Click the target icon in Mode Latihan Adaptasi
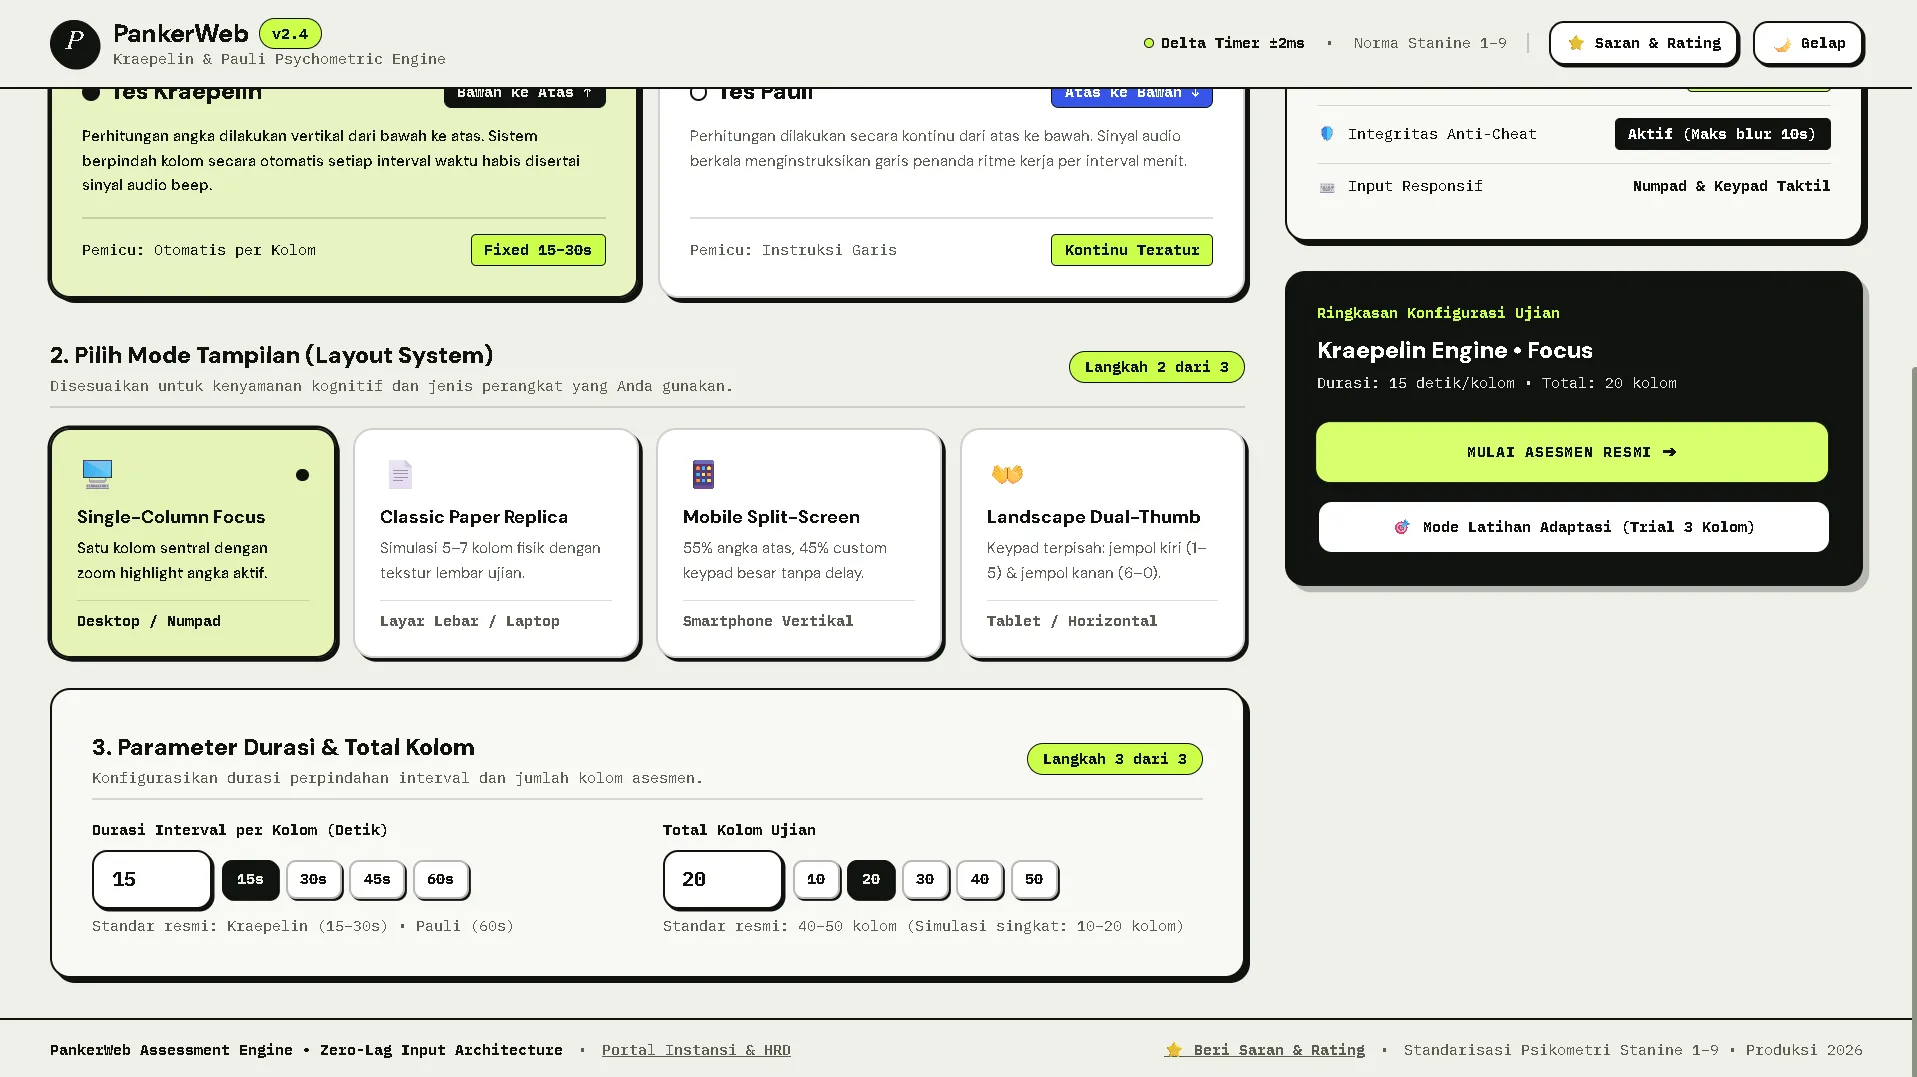1917x1077 pixels. 1402,527
